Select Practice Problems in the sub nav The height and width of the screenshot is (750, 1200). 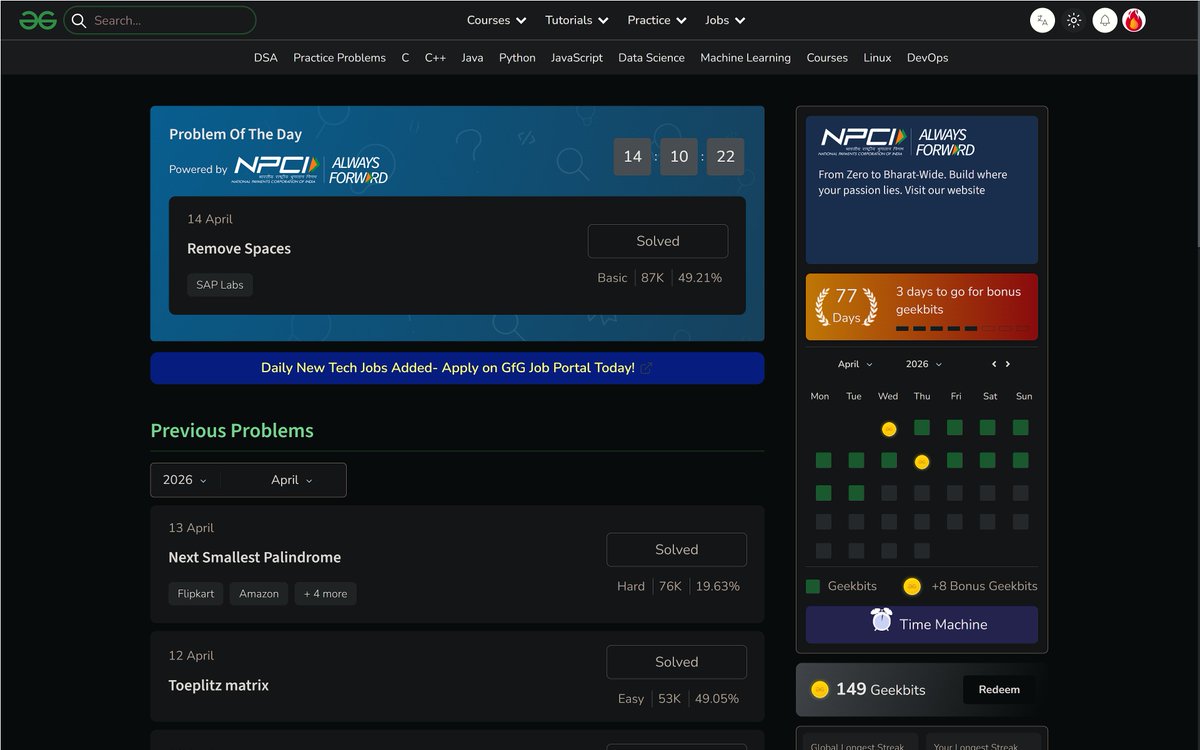(x=339, y=58)
